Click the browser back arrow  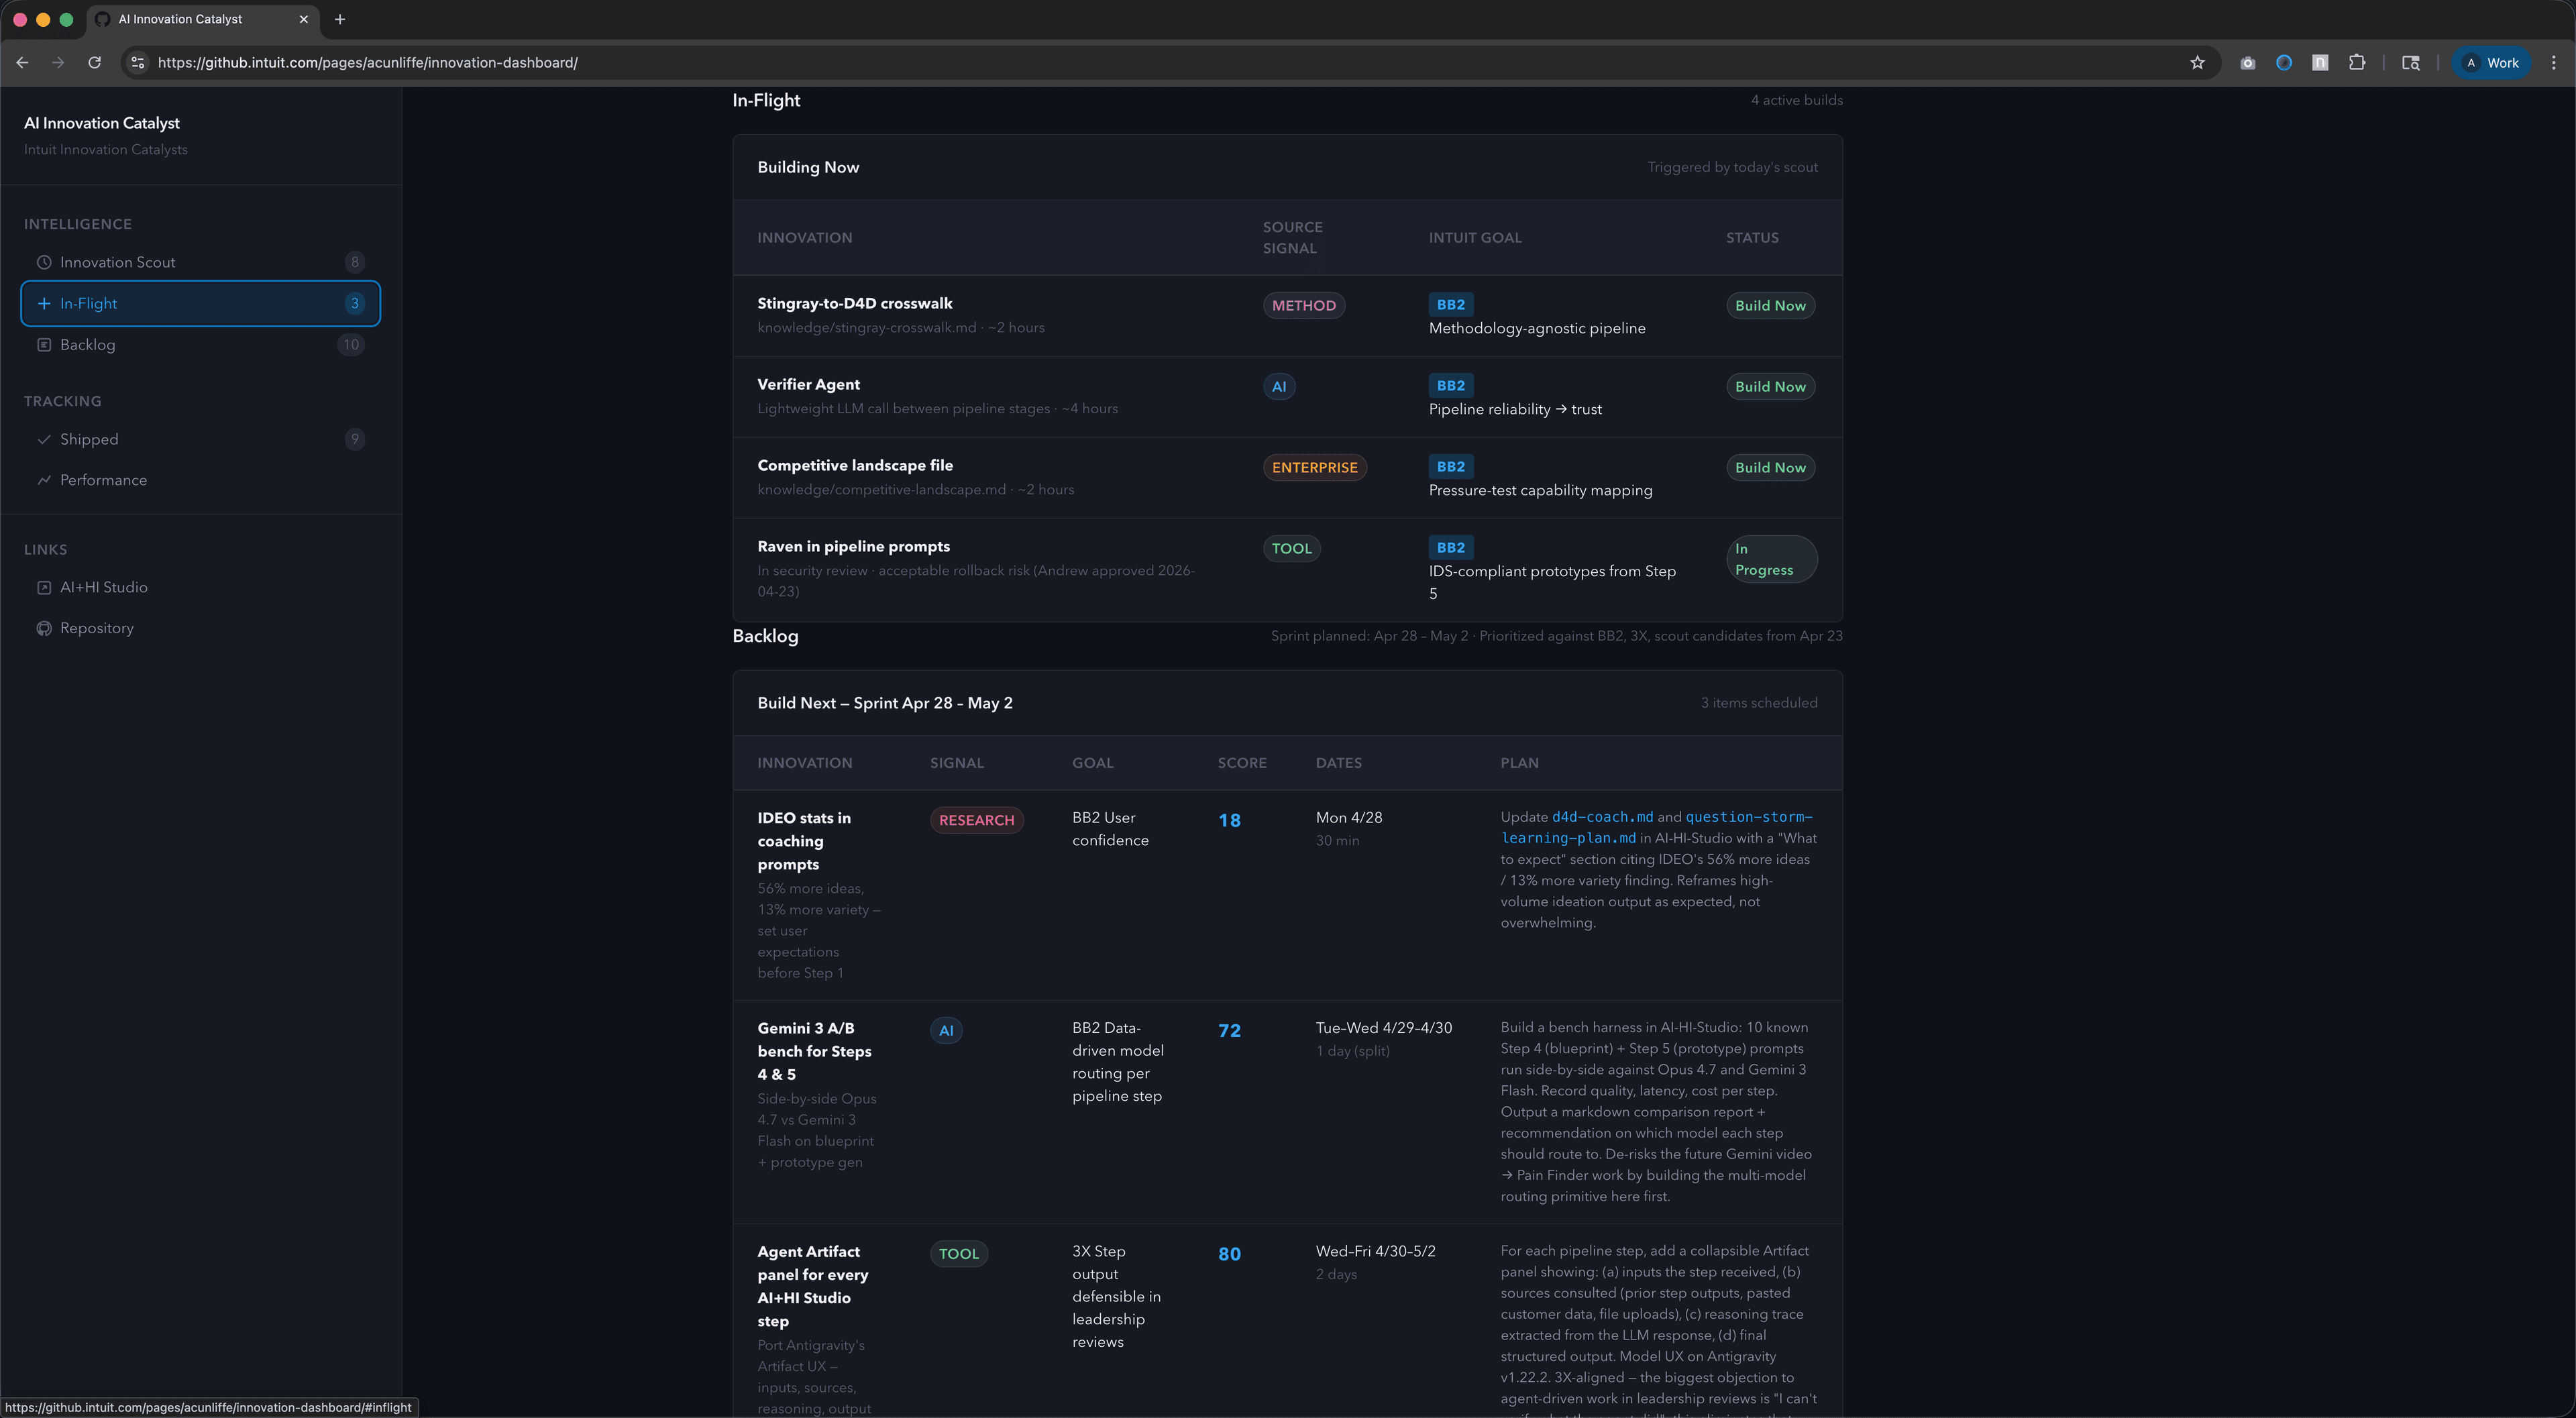[22, 62]
